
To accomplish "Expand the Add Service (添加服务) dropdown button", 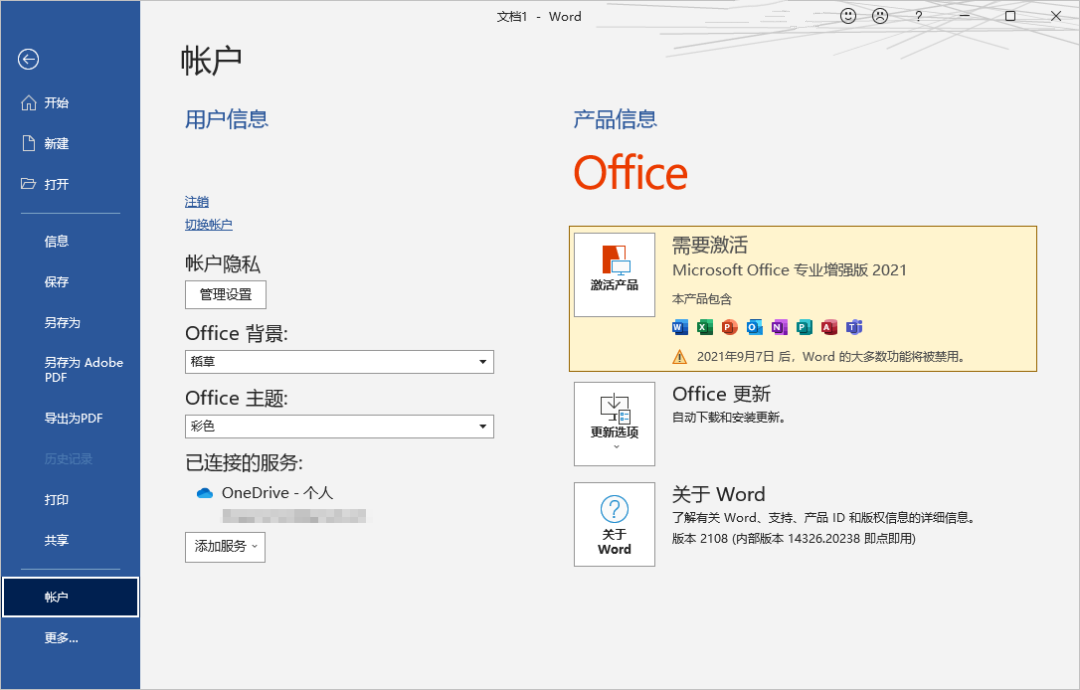I will click(x=225, y=547).
